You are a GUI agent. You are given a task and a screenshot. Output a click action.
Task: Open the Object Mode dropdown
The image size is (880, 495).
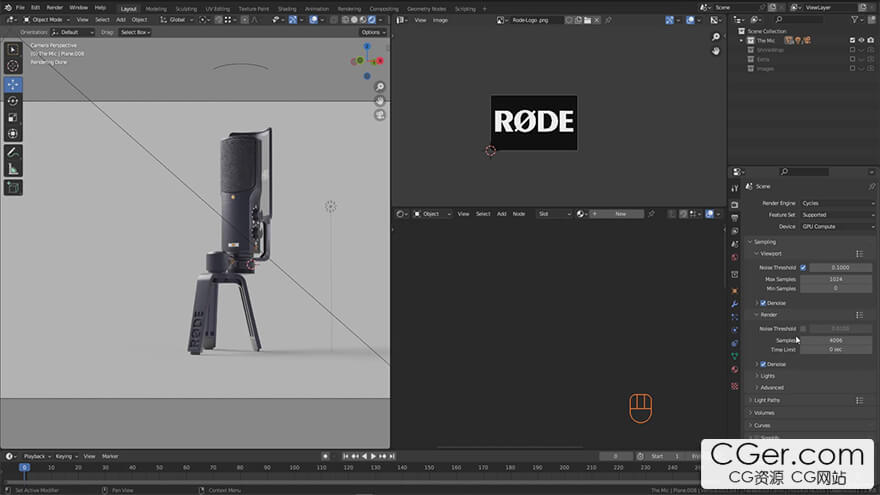click(x=47, y=20)
